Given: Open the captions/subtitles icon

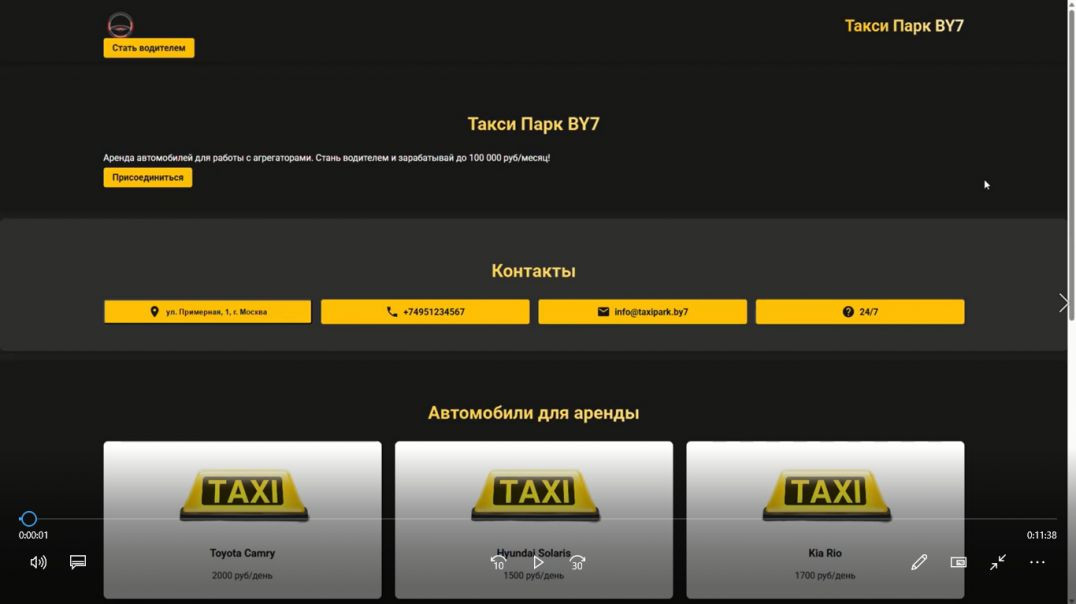Looking at the screenshot, I should [x=78, y=562].
